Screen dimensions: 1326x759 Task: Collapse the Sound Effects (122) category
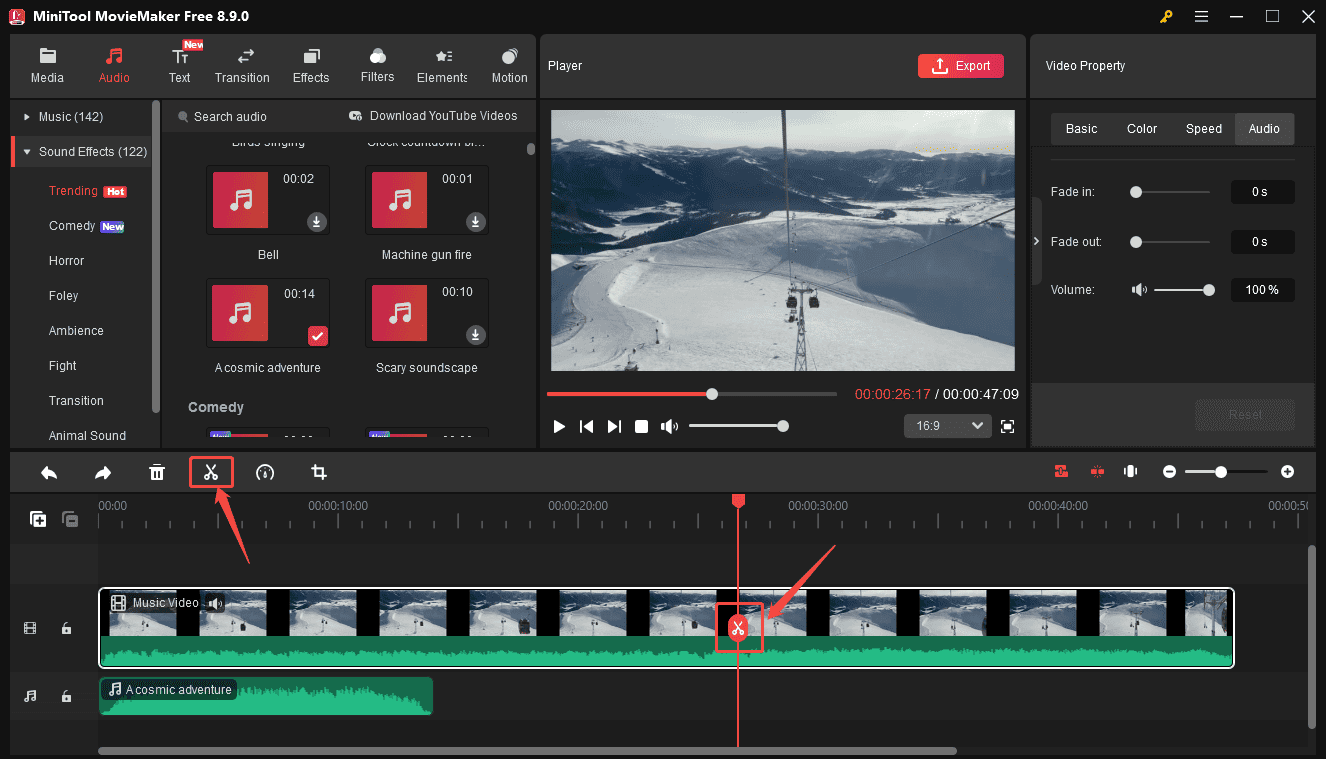27,152
